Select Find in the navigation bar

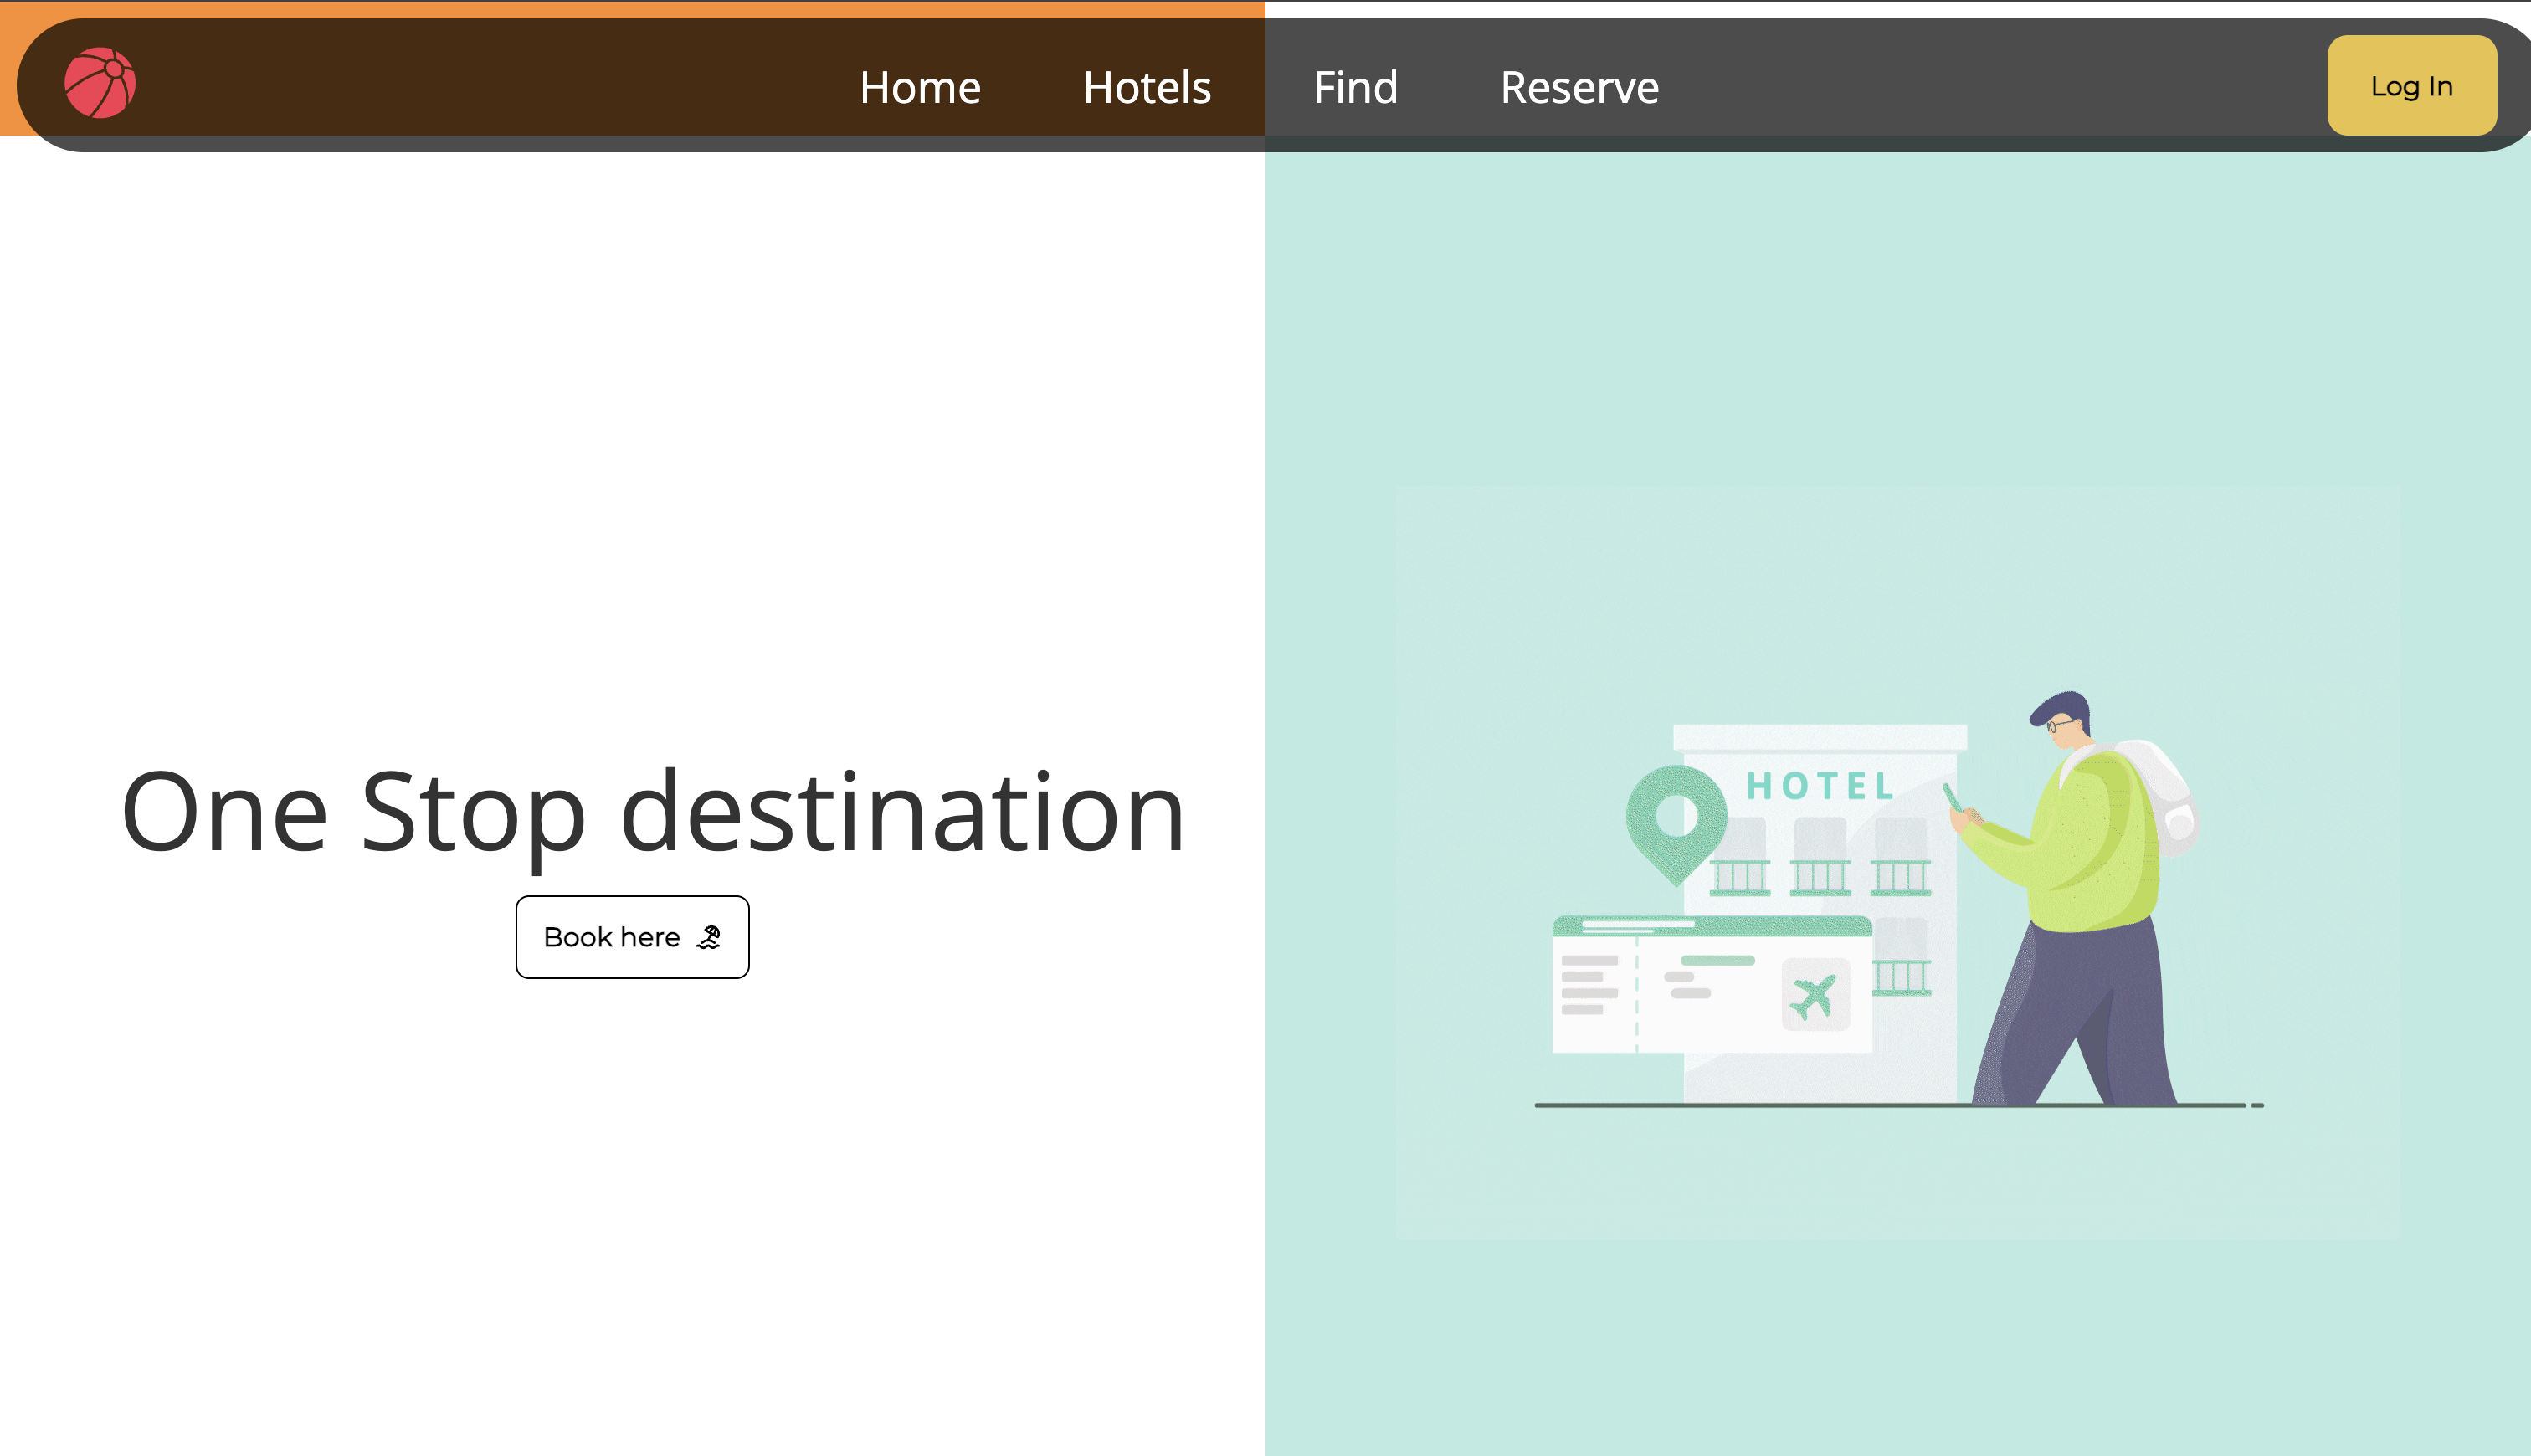1355,88
